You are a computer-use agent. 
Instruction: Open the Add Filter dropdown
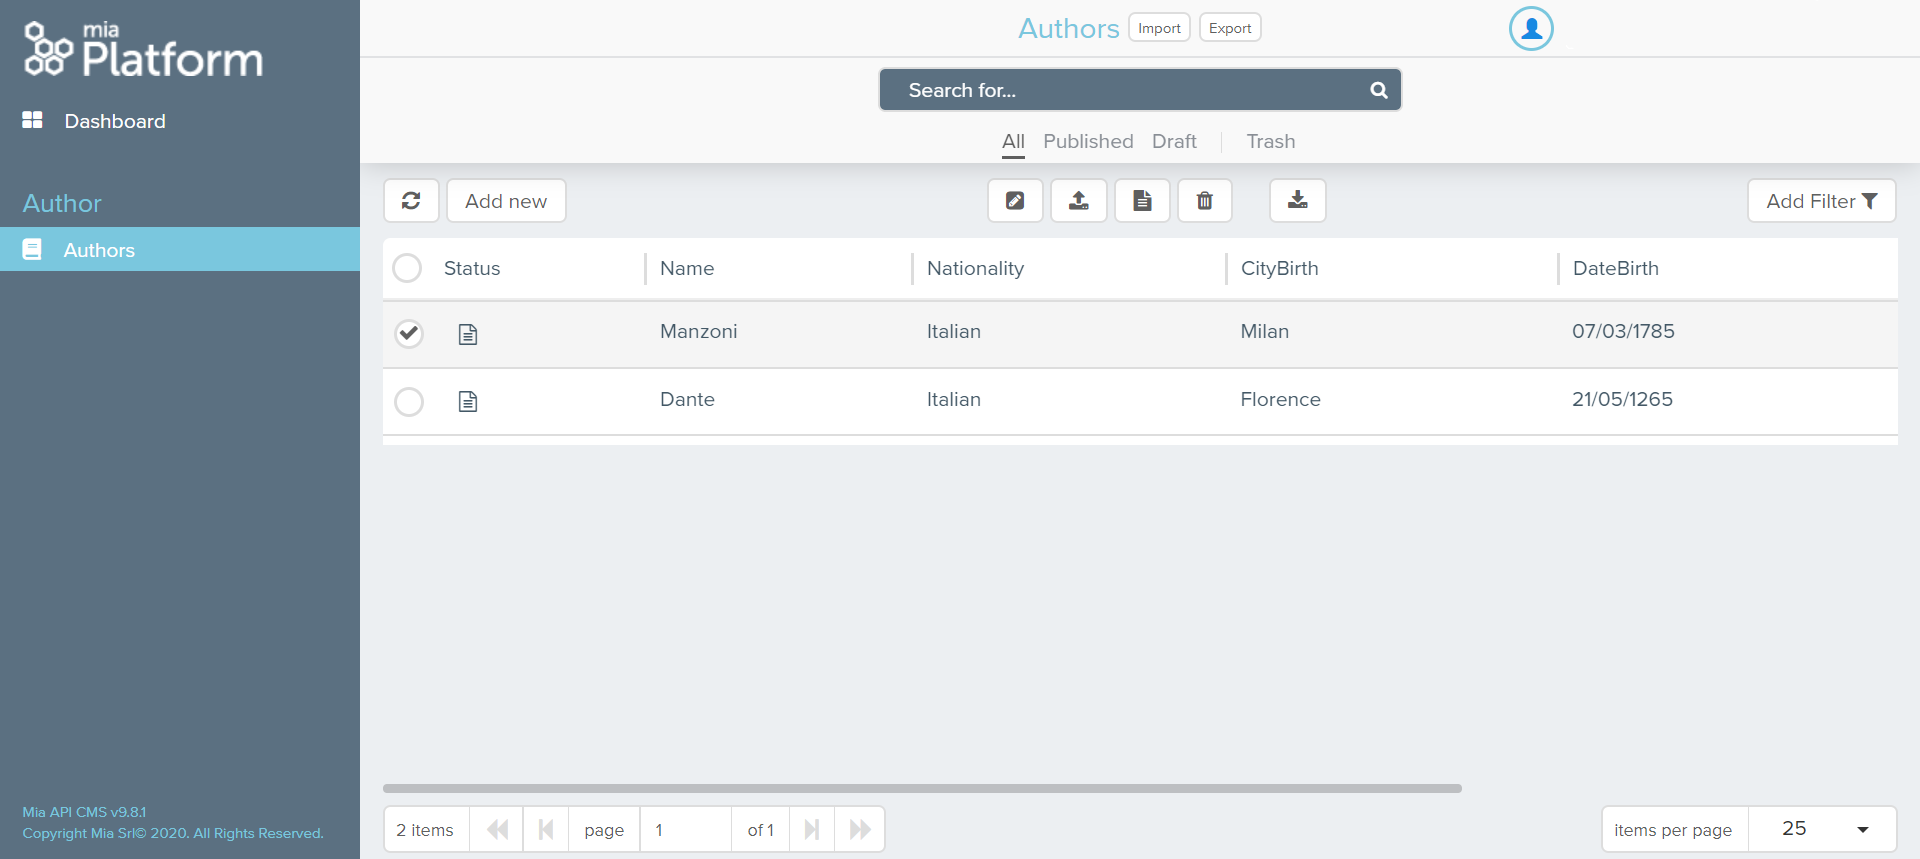tap(1821, 201)
